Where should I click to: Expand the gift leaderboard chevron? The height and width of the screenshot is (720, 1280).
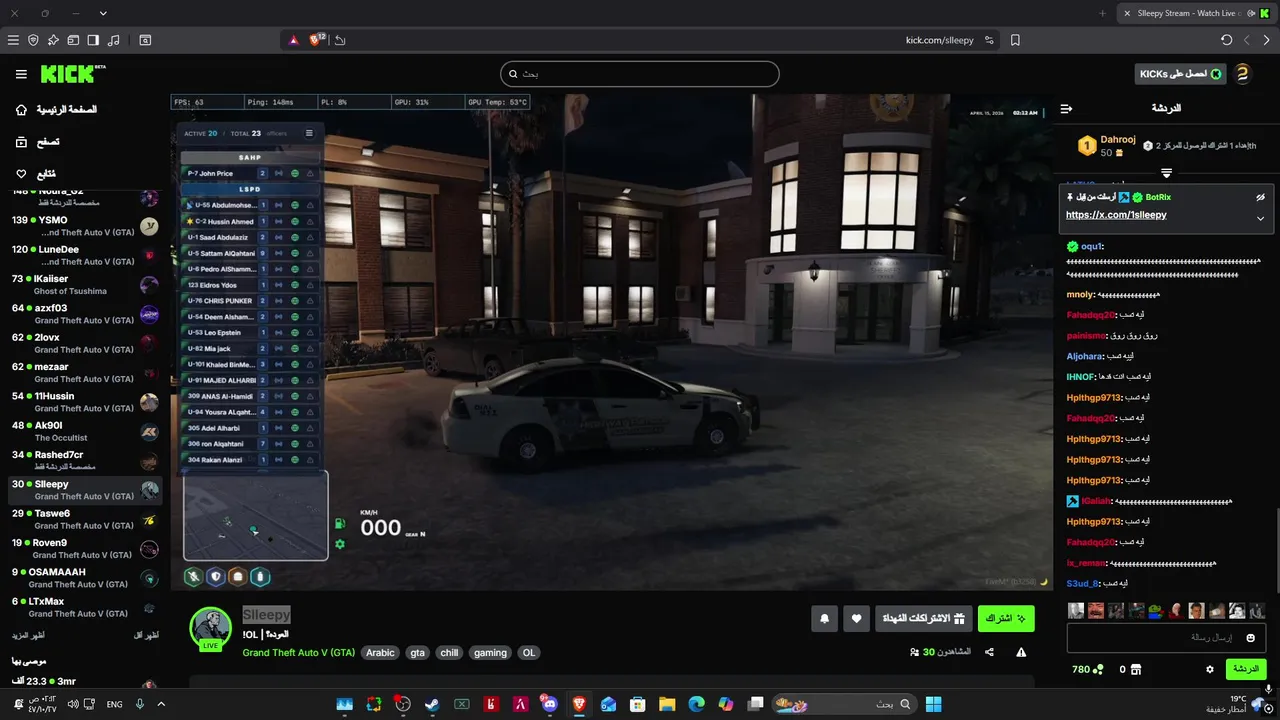coord(1166,173)
